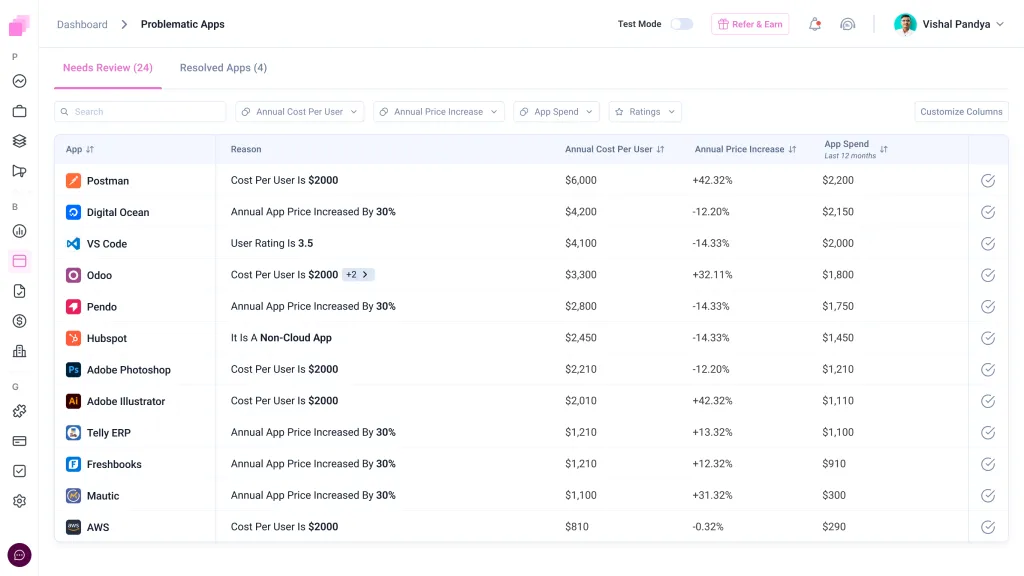Viewport: 1024px width, 576px height.
Task: Open Annual Price Increase filter dropdown
Action: point(439,112)
